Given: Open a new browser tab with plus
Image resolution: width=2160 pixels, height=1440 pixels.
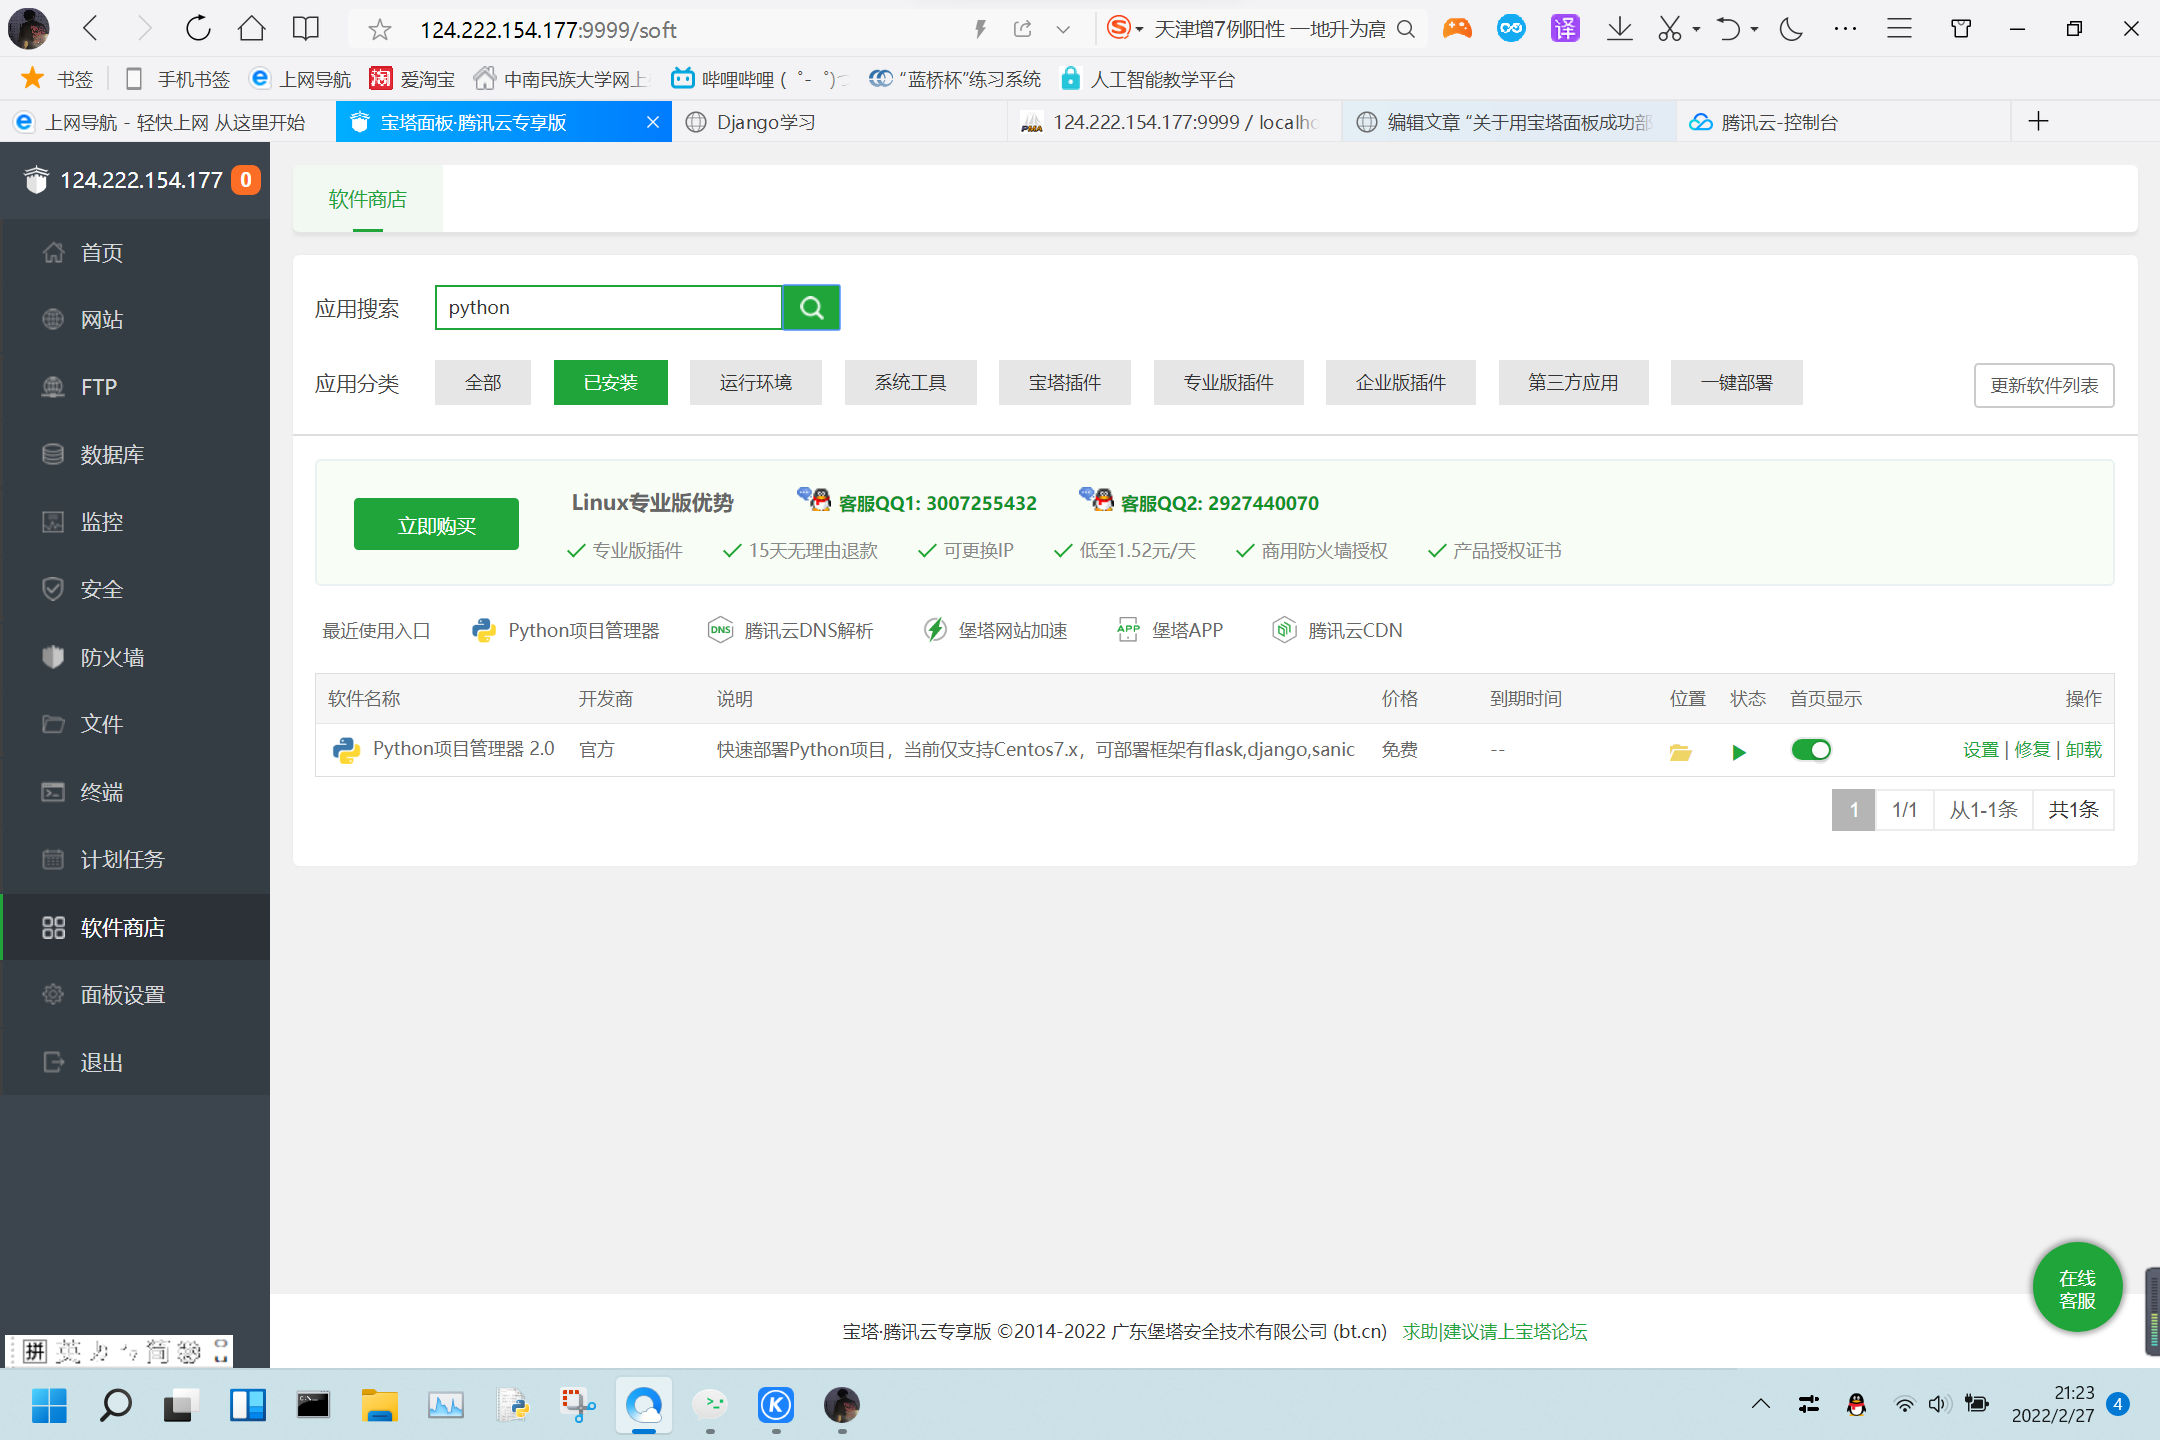Looking at the screenshot, I should [x=2039, y=122].
